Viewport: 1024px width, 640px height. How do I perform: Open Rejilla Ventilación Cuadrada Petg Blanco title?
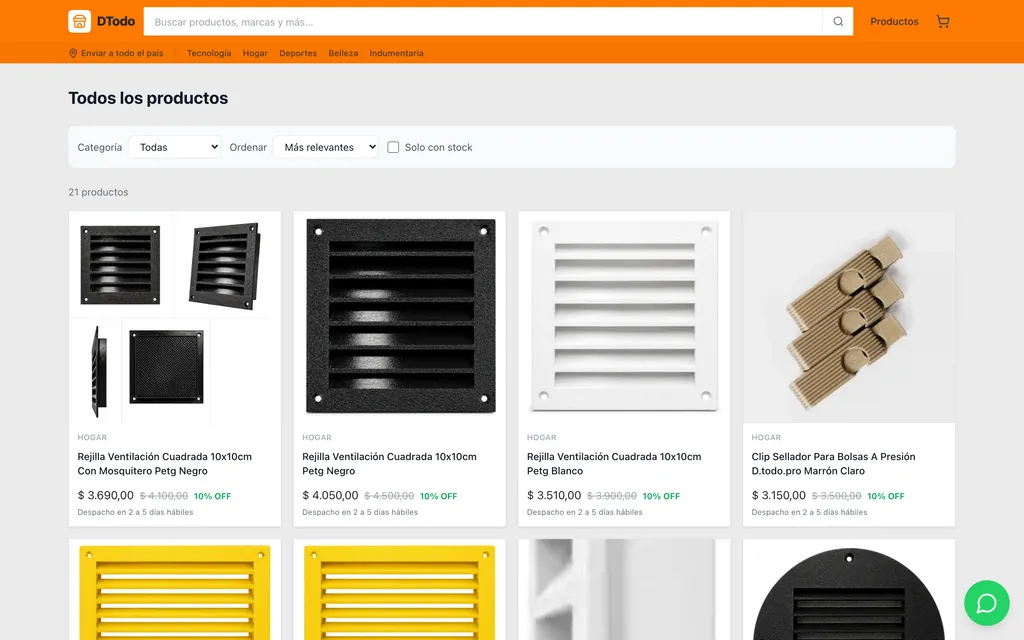click(614, 464)
